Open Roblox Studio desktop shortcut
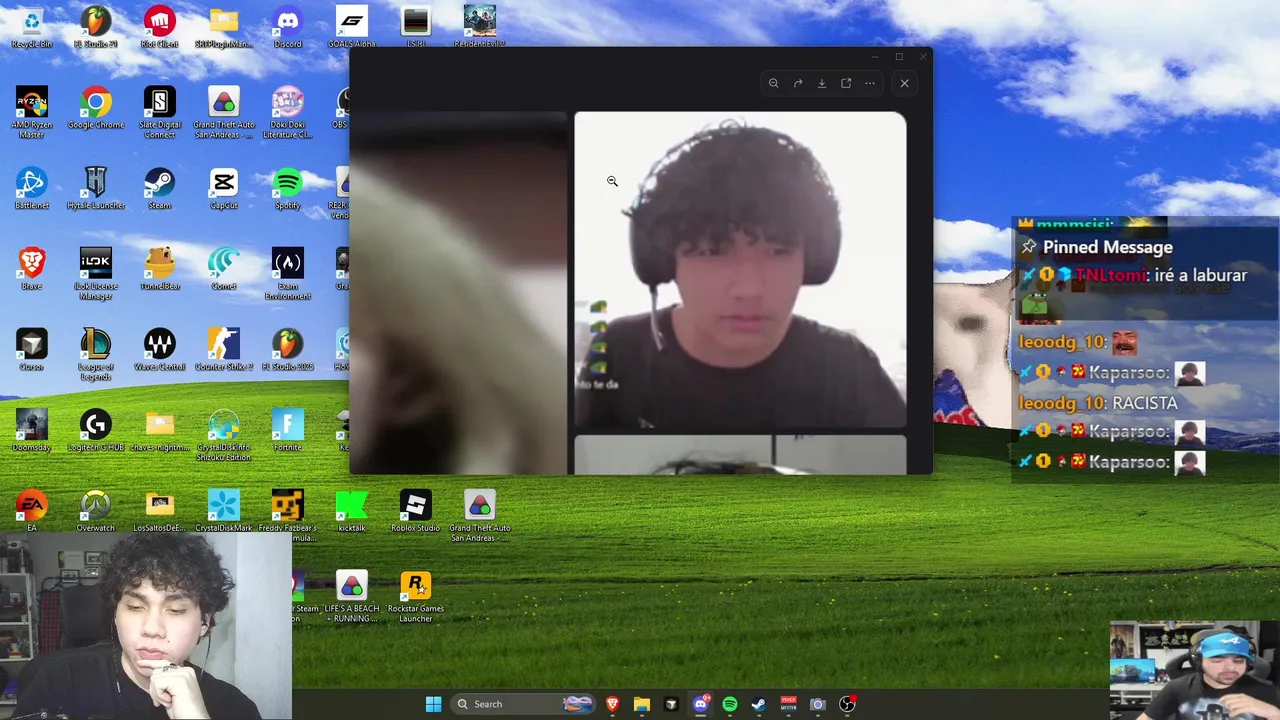 tap(416, 511)
